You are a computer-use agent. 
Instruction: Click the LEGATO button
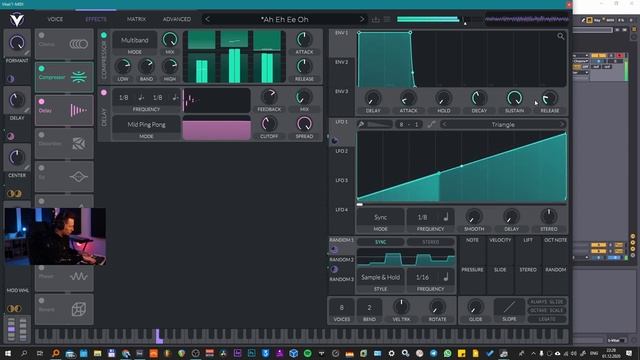point(547,319)
